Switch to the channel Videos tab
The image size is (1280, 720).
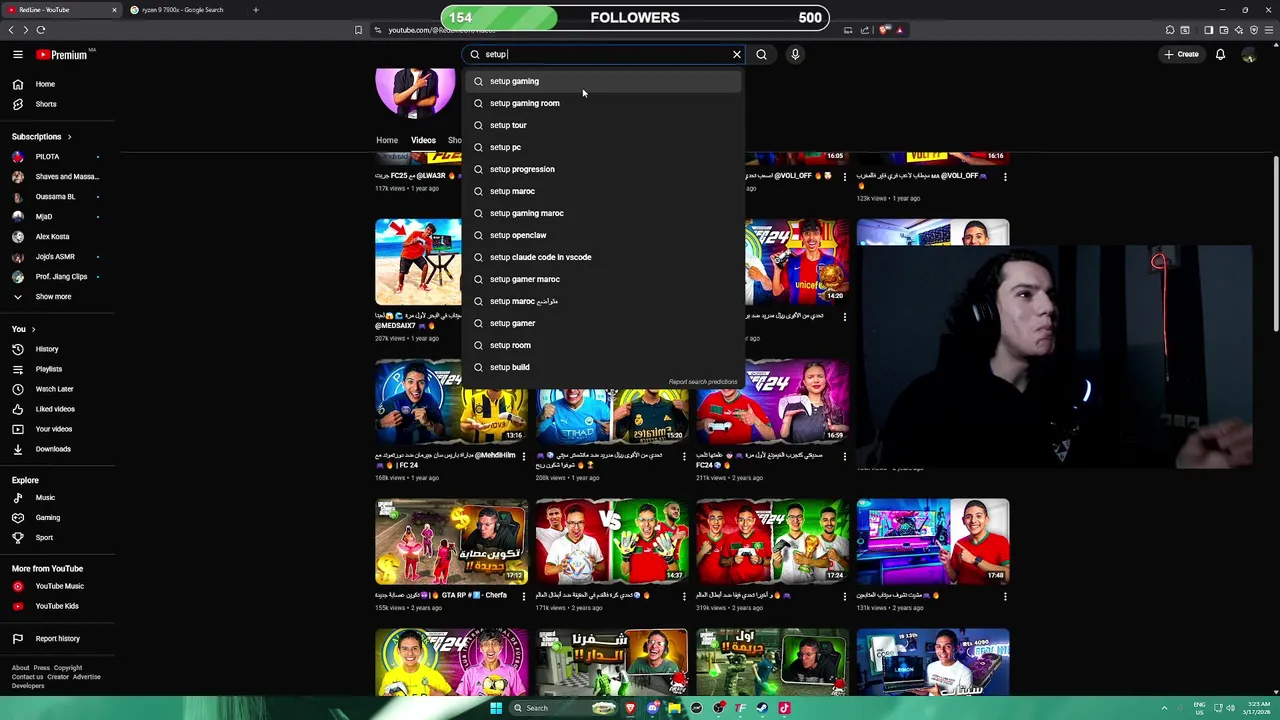(x=423, y=140)
